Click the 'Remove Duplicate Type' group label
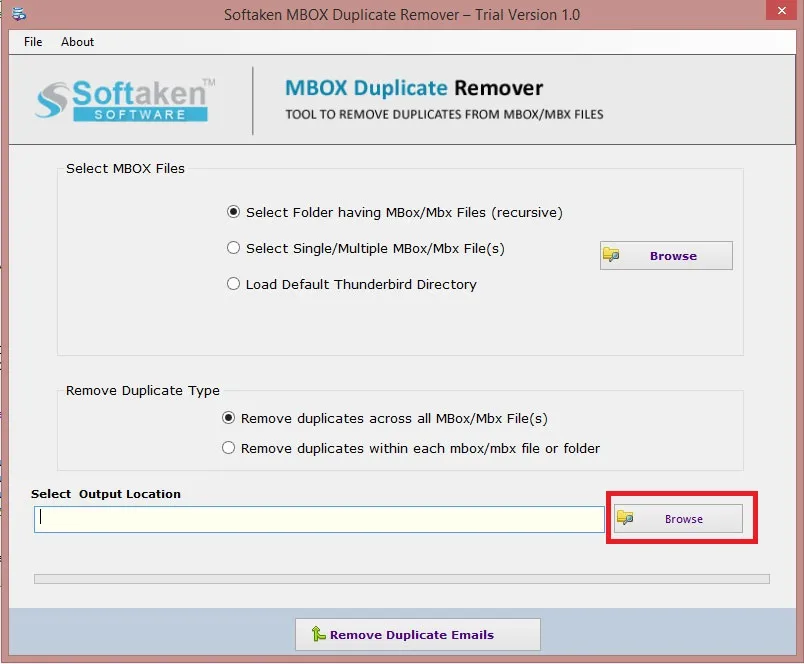The height and width of the screenshot is (664, 804). [x=143, y=390]
